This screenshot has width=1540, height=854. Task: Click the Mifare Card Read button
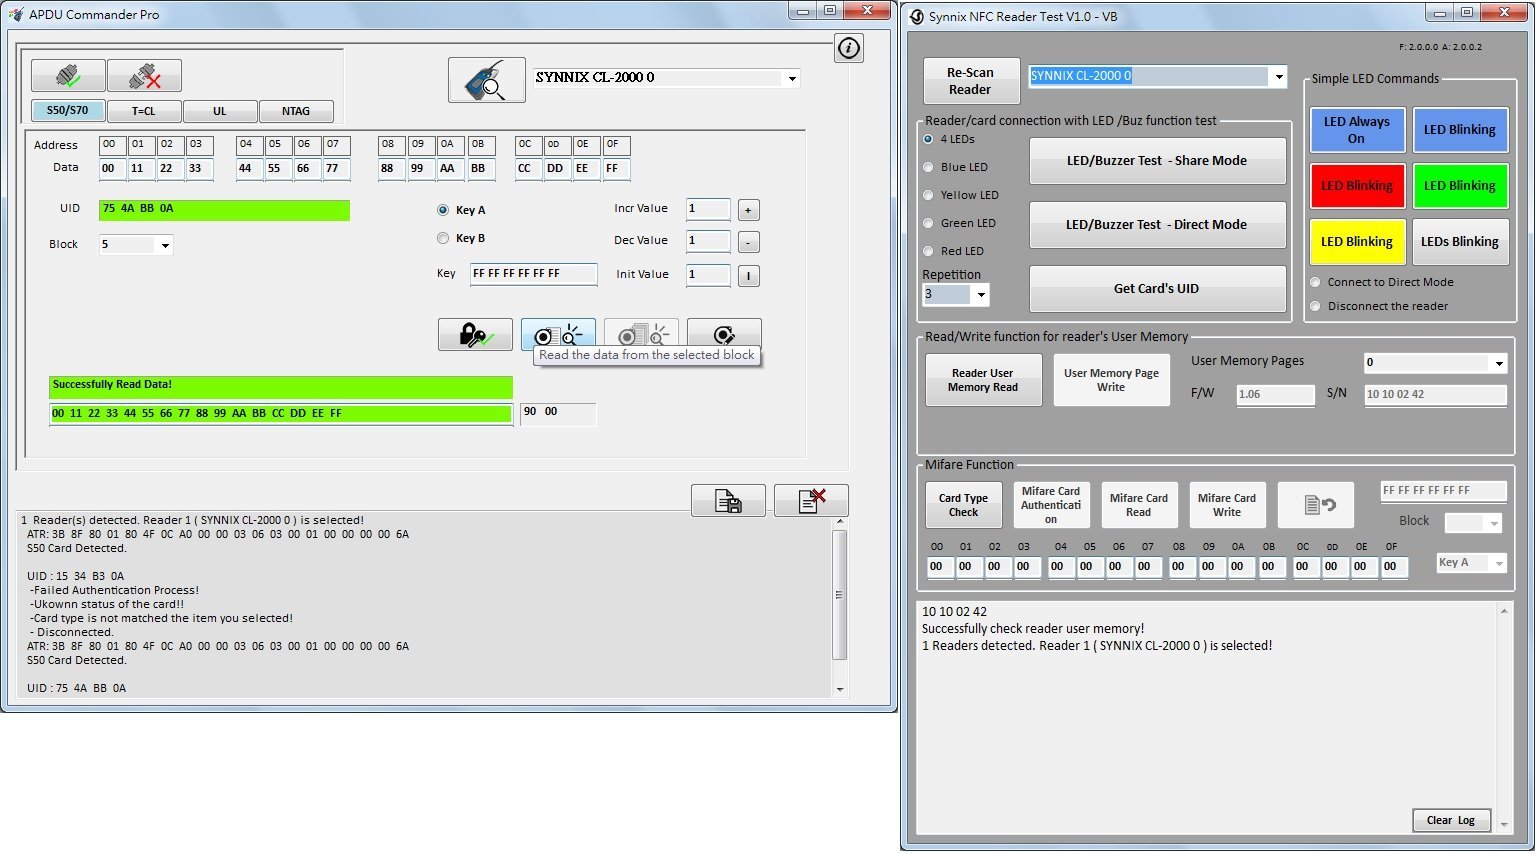click(1139, 505)
